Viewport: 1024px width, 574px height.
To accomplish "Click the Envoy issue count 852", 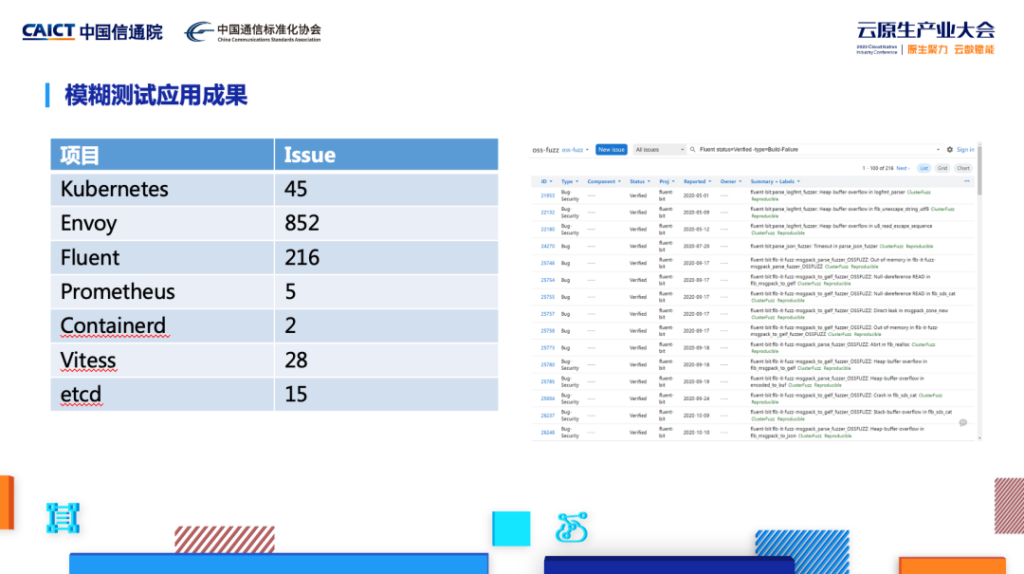I will (x=302, y=223).
